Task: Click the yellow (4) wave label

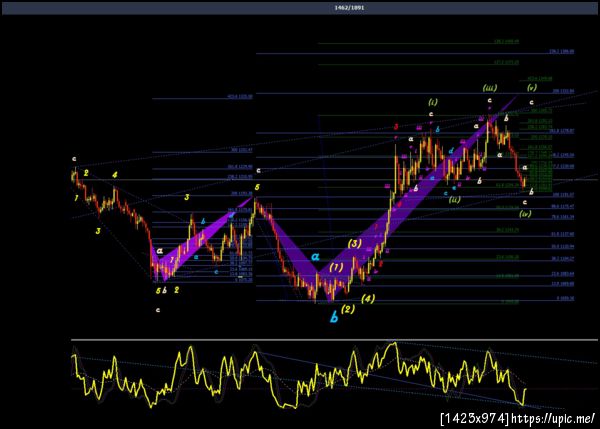Action: [x=368, y=299]
